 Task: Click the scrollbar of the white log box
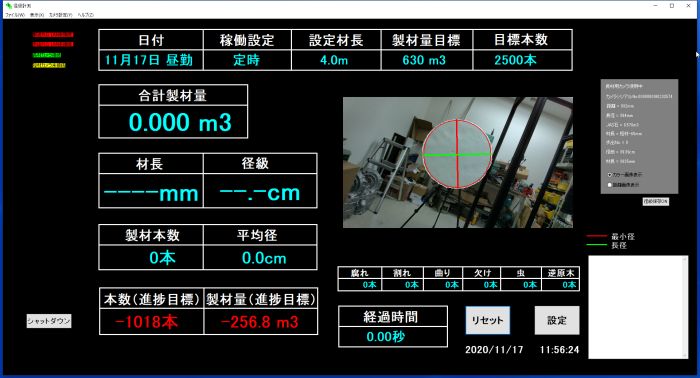[x=686, y=307]
